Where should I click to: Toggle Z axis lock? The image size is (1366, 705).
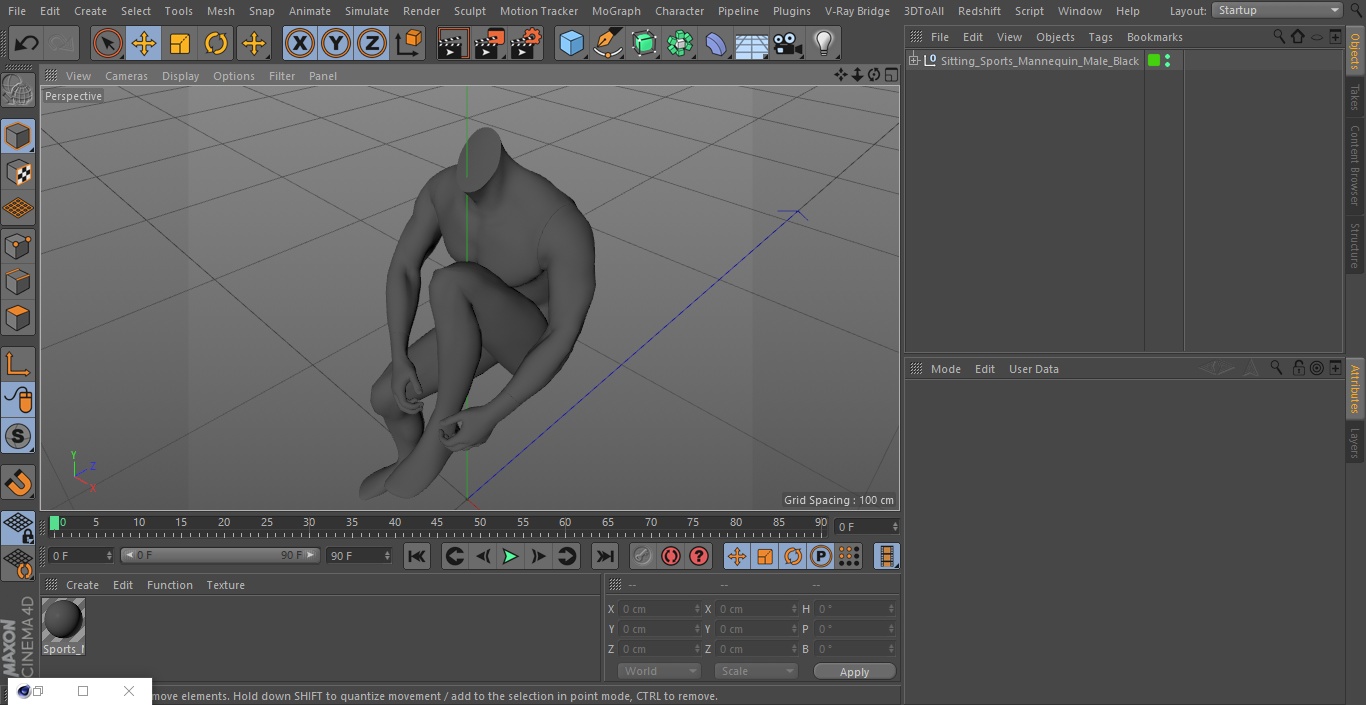pyautogui.click(x=372, y=44)
